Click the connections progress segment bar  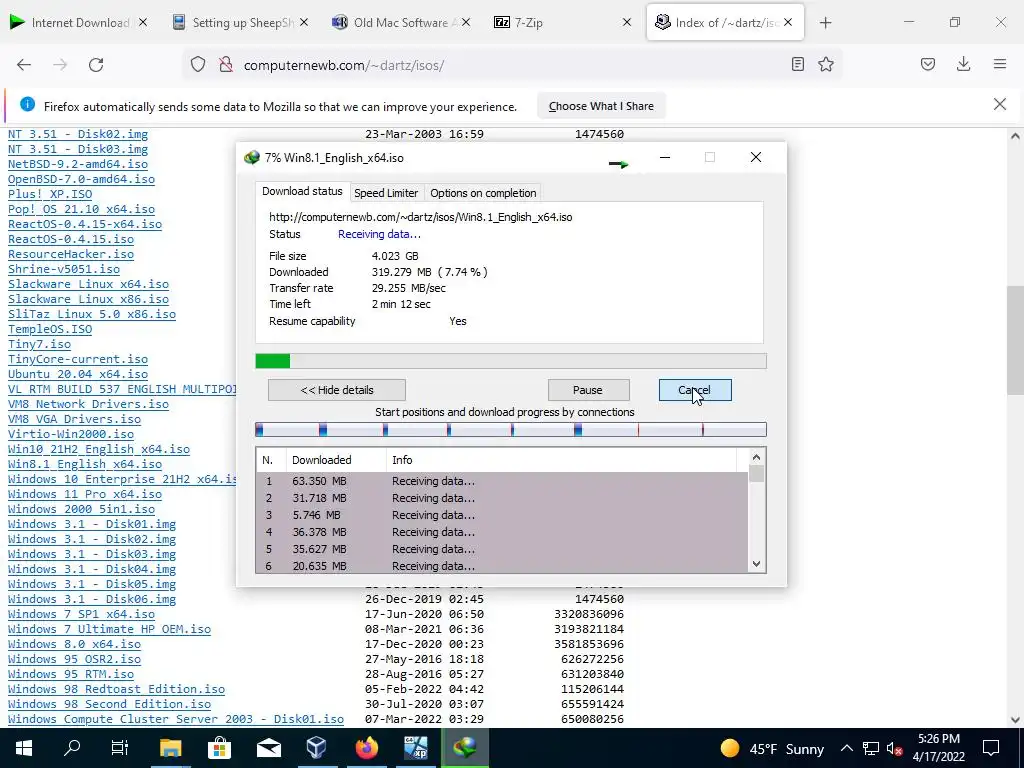[x=511, y=430]
